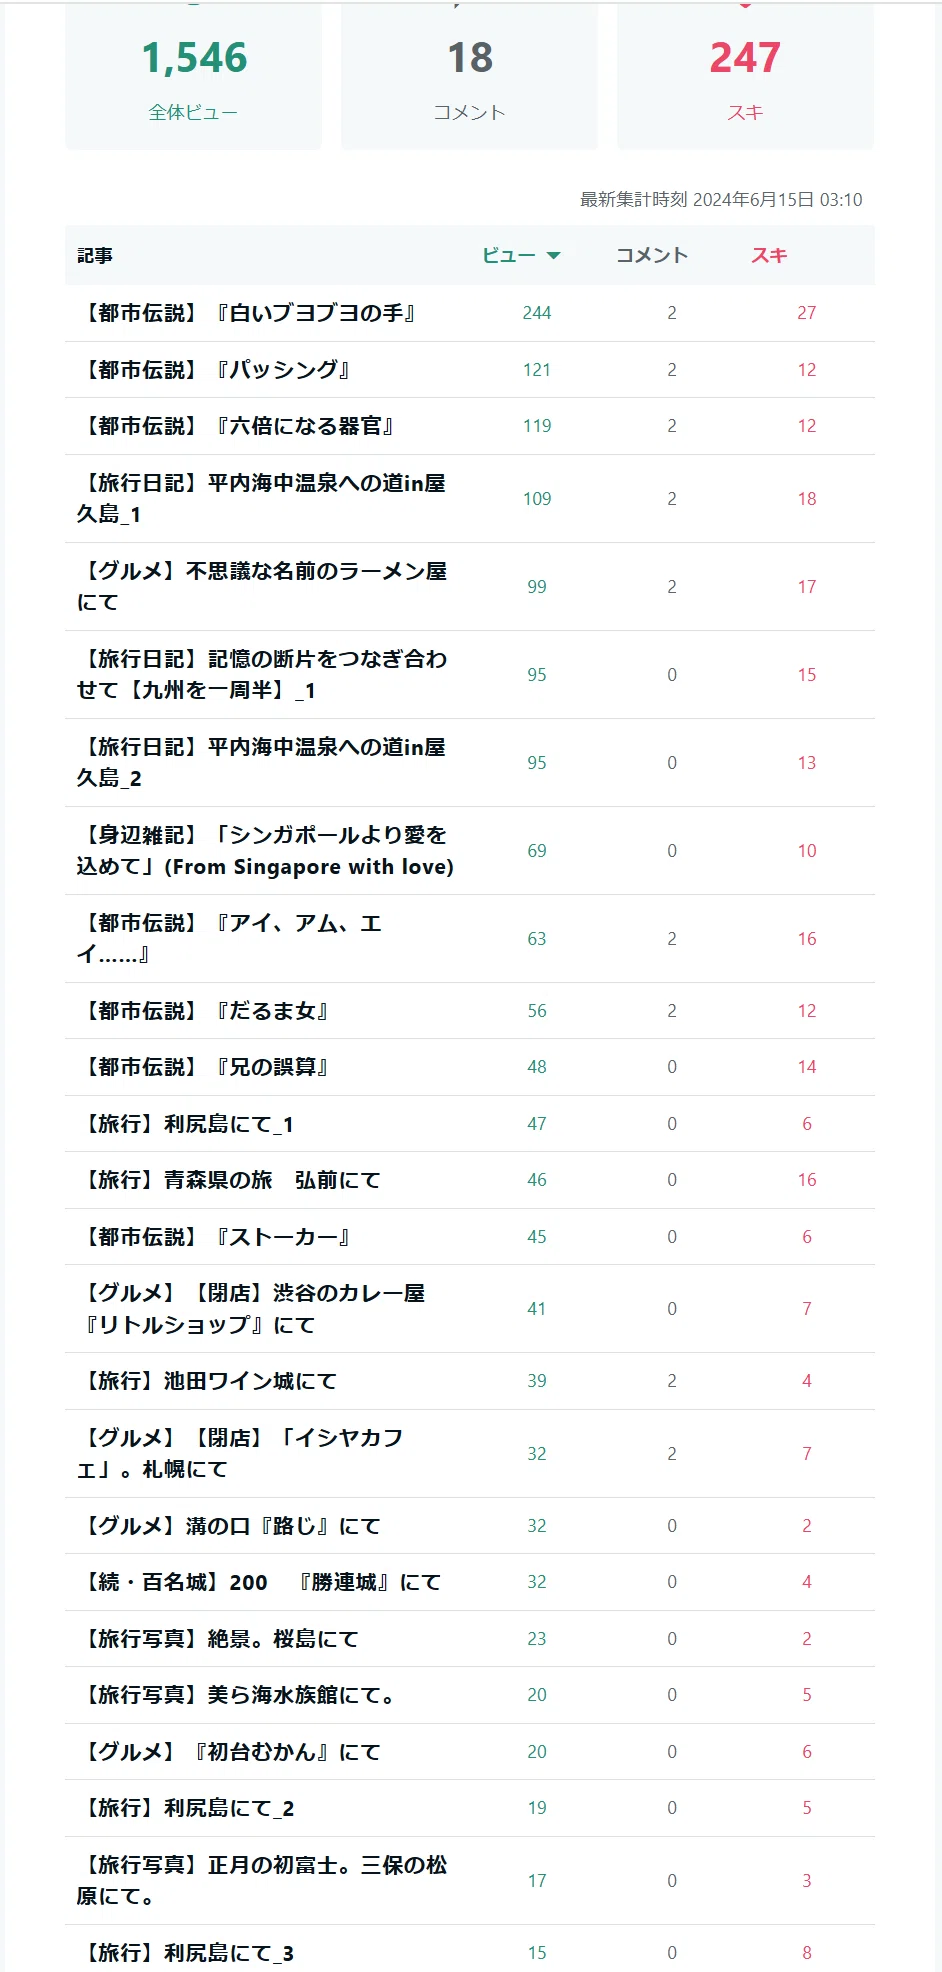Open article 『兄の誤算』

(204, 1067)
